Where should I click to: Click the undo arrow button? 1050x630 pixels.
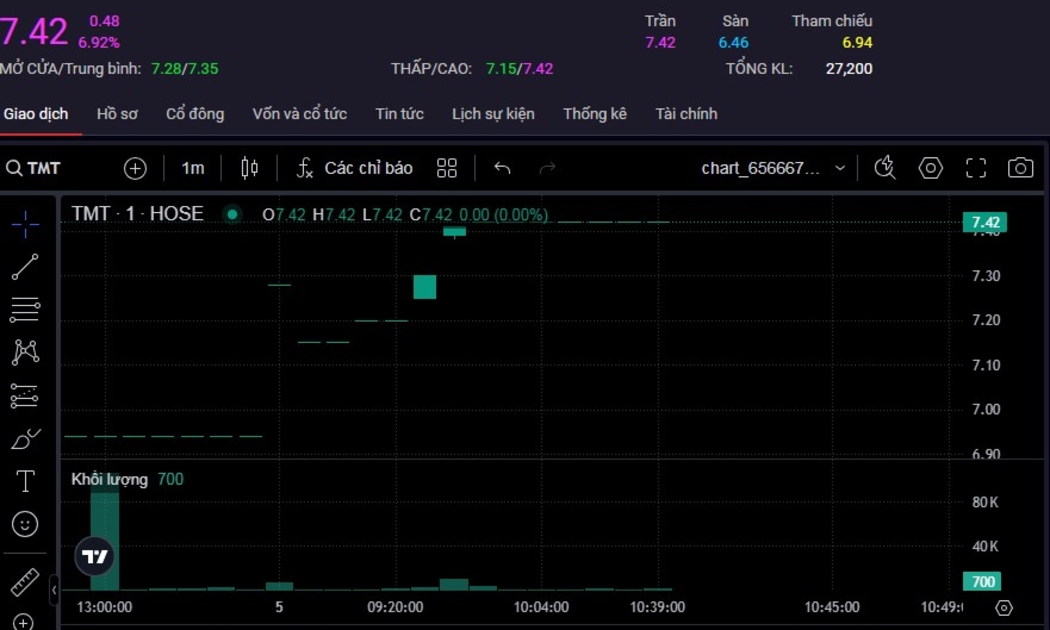pyautogui.click(x=502, y=168)
